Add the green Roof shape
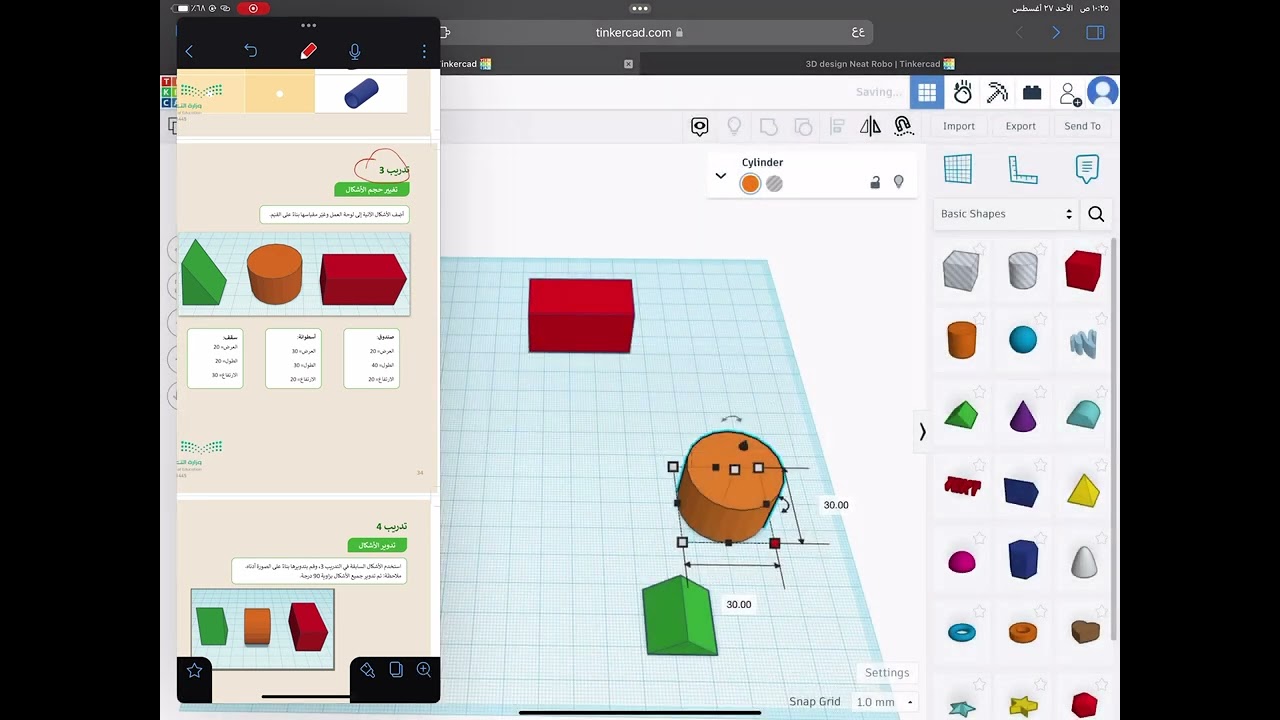 coord(961,414)
